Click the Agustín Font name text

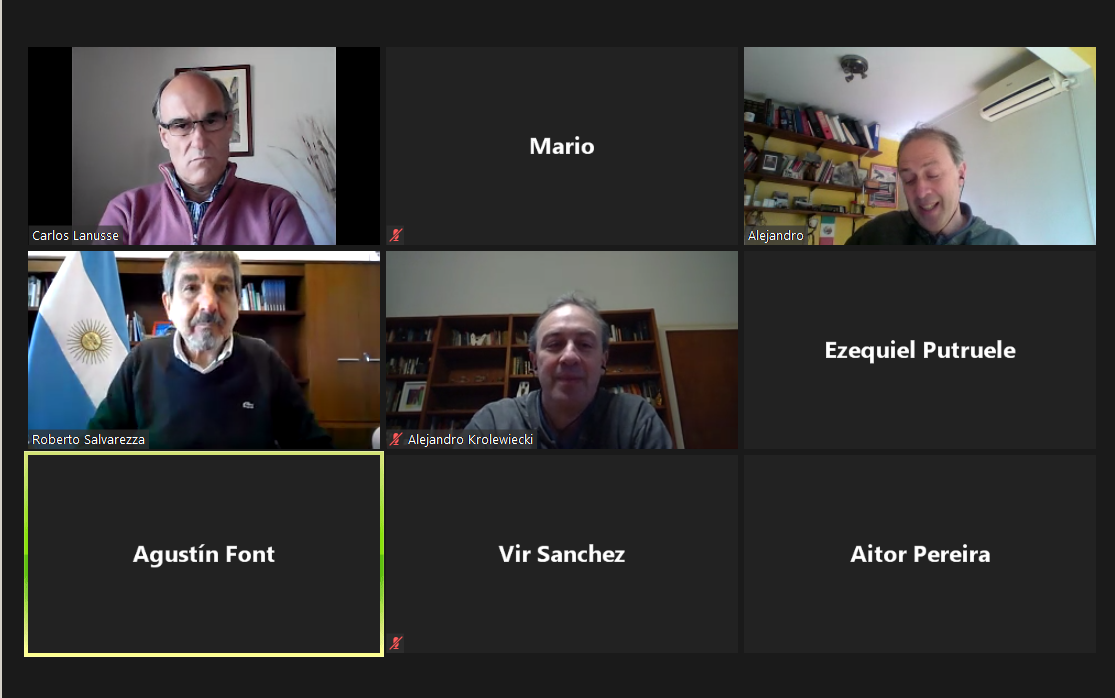pos(203,554)
